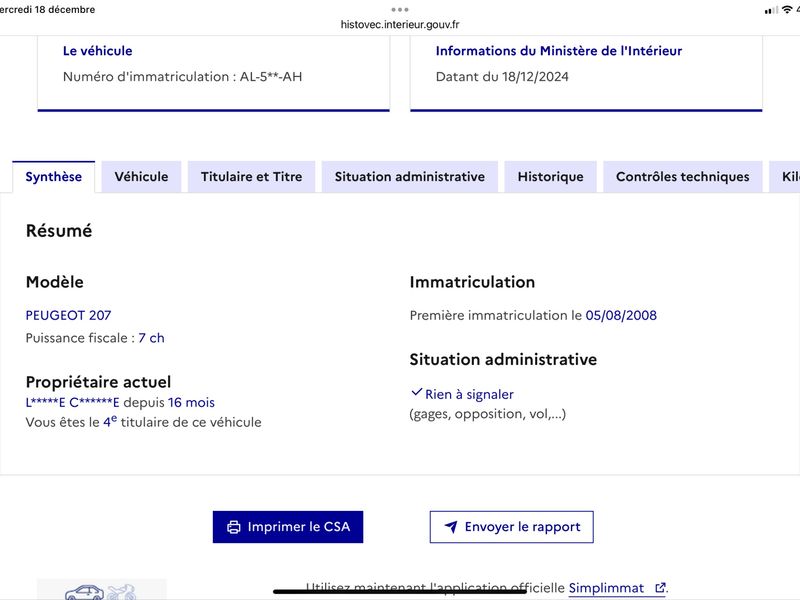The height and width of the screenshot is (600, 800).
Task: Click the owner name L*****E C******E
Action: pos(72,403)
